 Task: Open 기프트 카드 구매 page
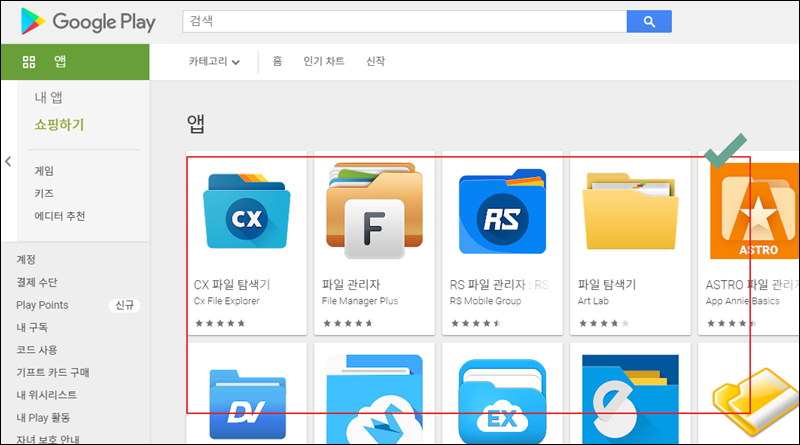[53, 372]
